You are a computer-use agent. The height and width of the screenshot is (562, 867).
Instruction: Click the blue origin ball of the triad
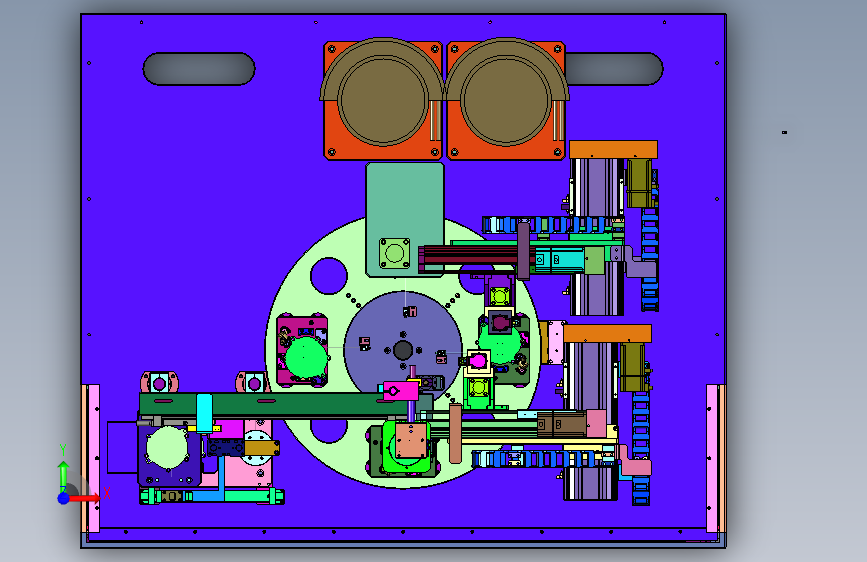pos(64,498)
